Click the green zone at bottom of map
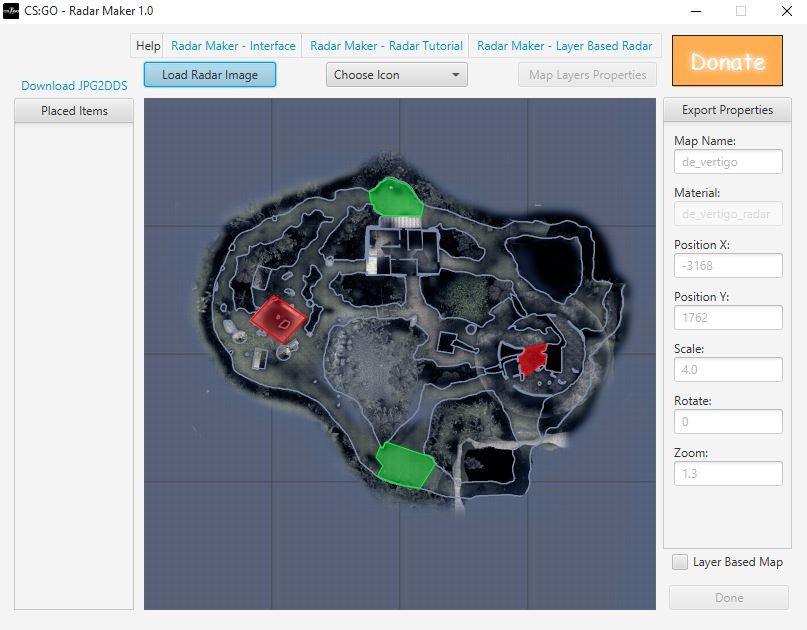The image size is (807, 630). click(x=405, y=464)
